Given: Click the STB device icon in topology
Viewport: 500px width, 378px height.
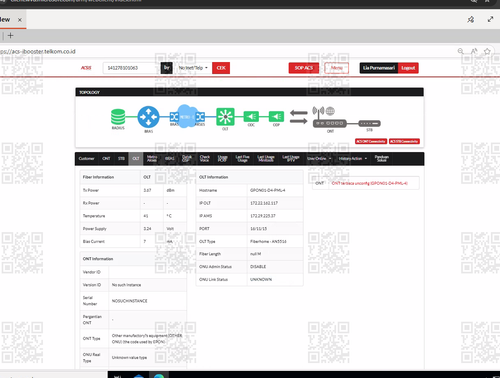Looking at the screenshot, I should tap(369, 123).
